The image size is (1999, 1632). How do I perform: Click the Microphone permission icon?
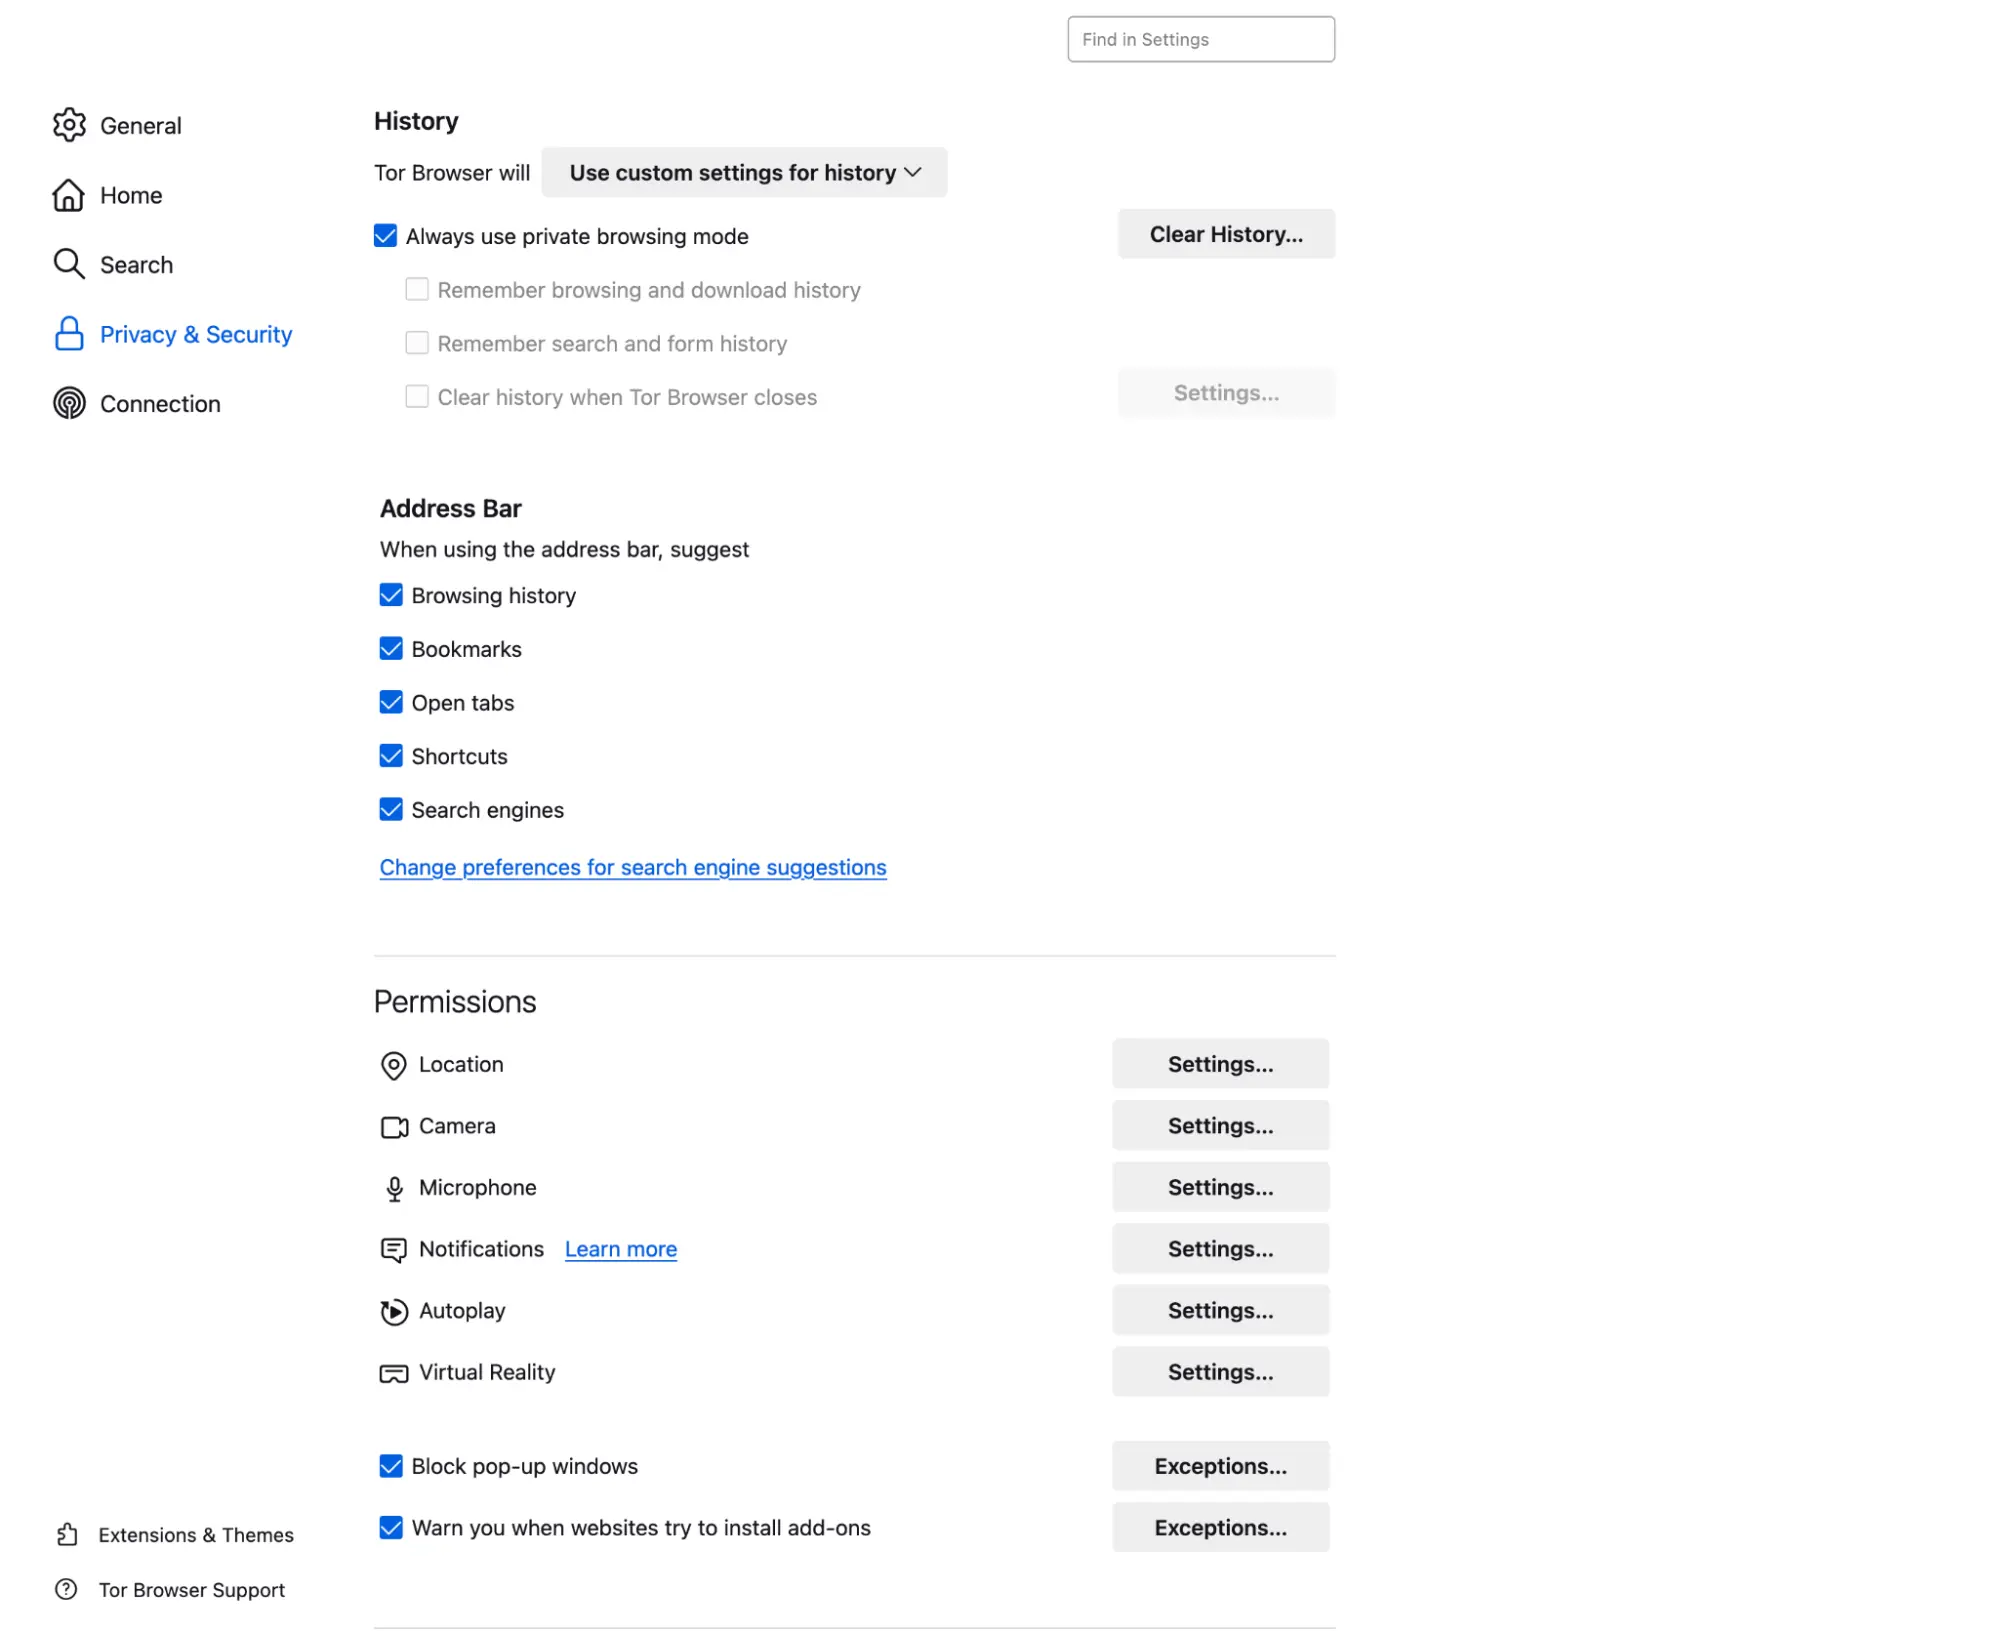[x=394, y=1188]
